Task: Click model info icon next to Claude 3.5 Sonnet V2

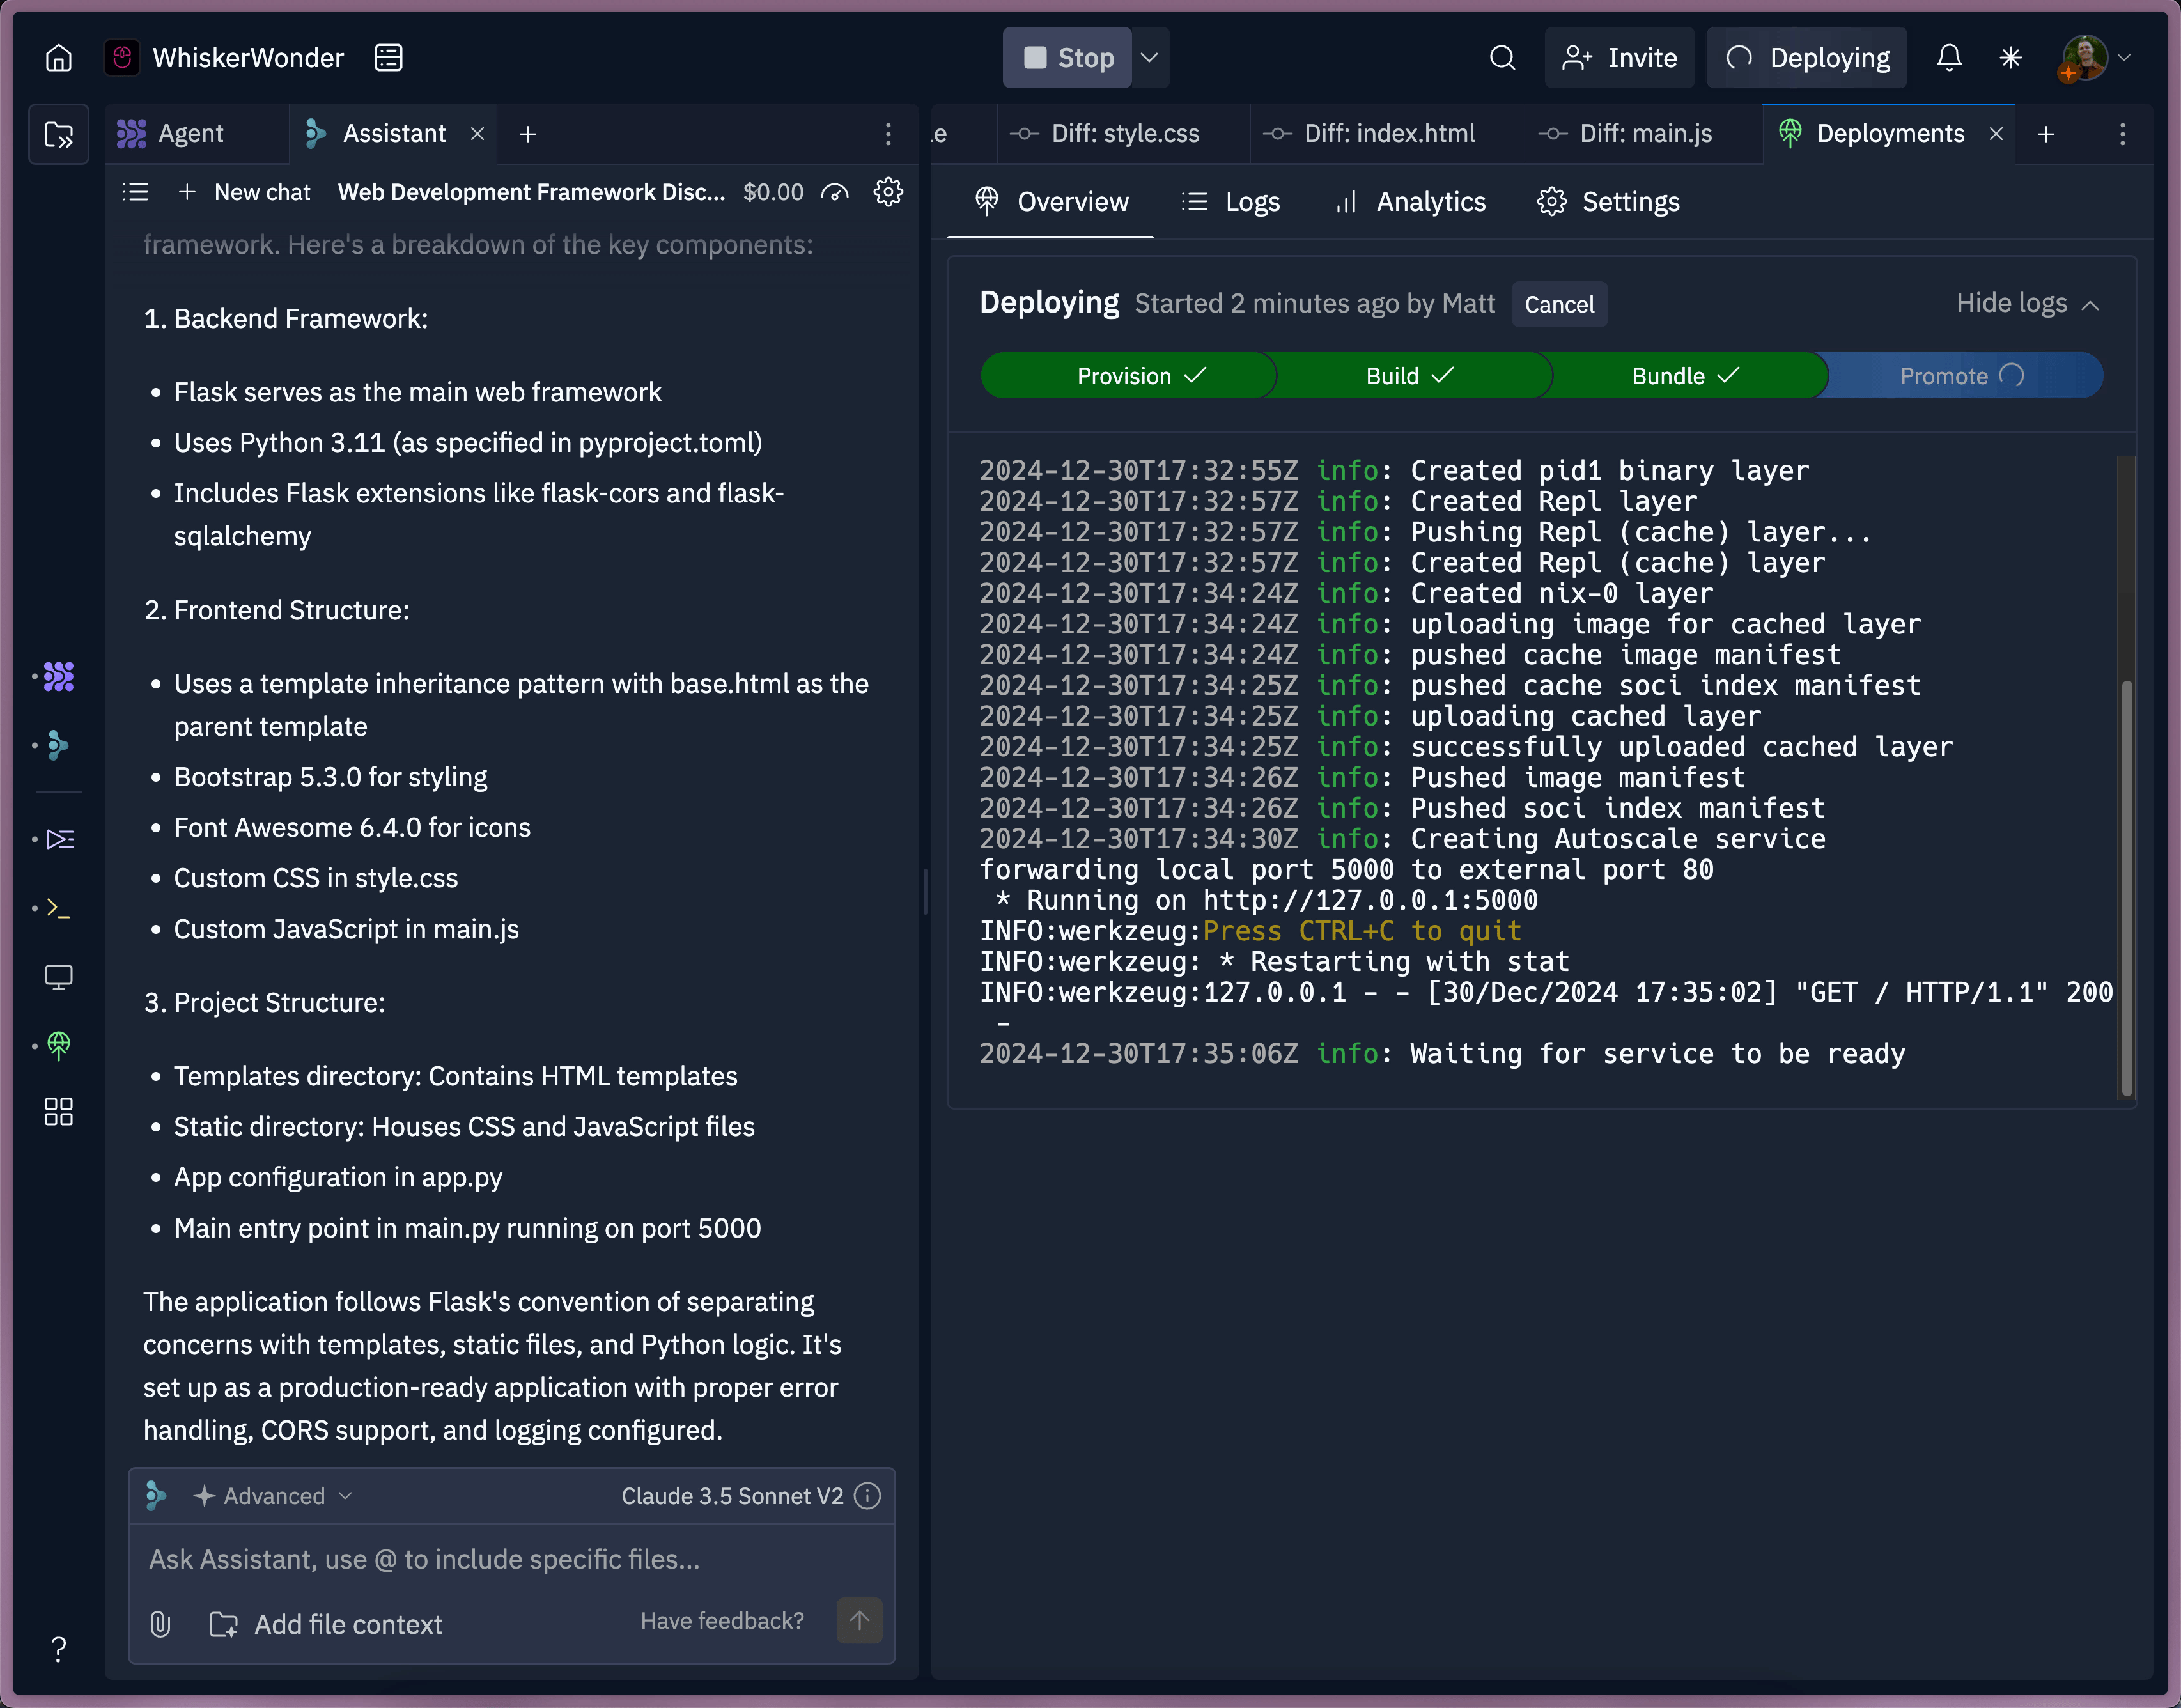Action: (868, 1496)
